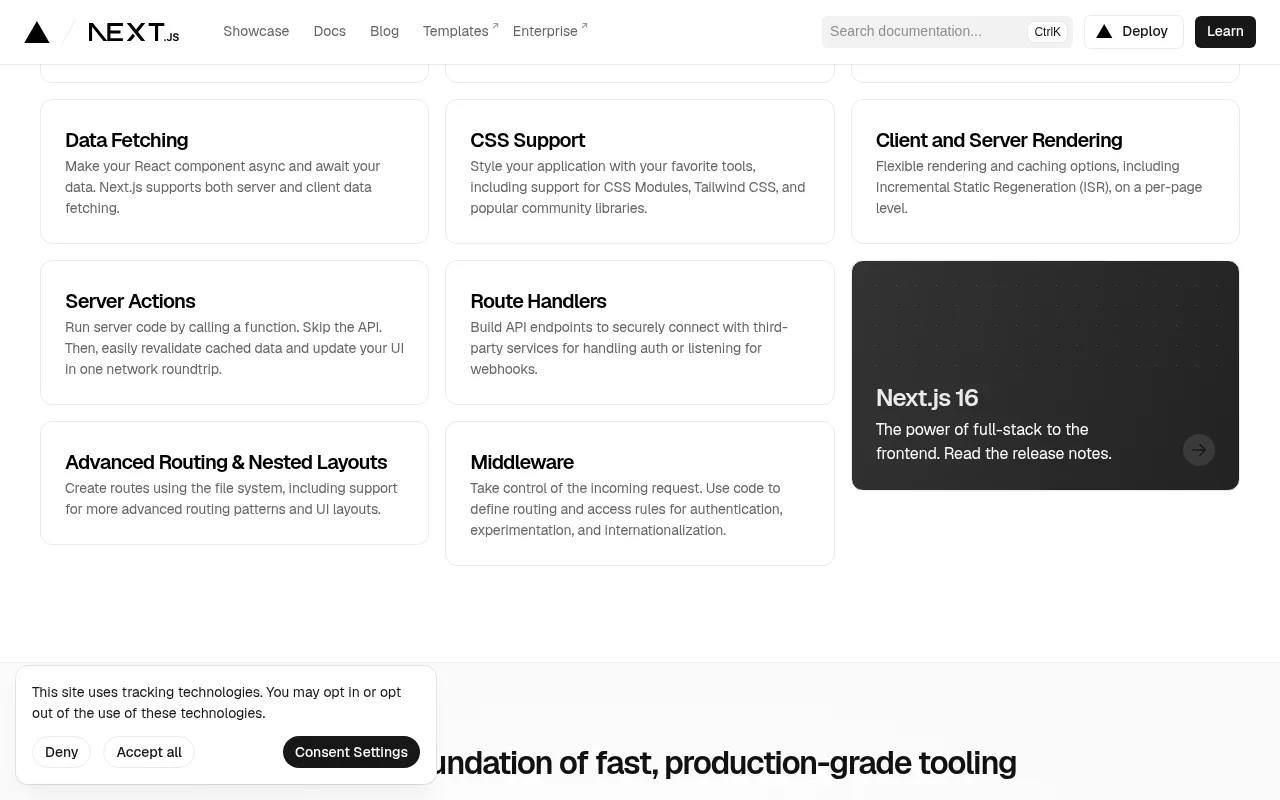Click the arrow icon on Next.js 16 card

(1198, 450)
